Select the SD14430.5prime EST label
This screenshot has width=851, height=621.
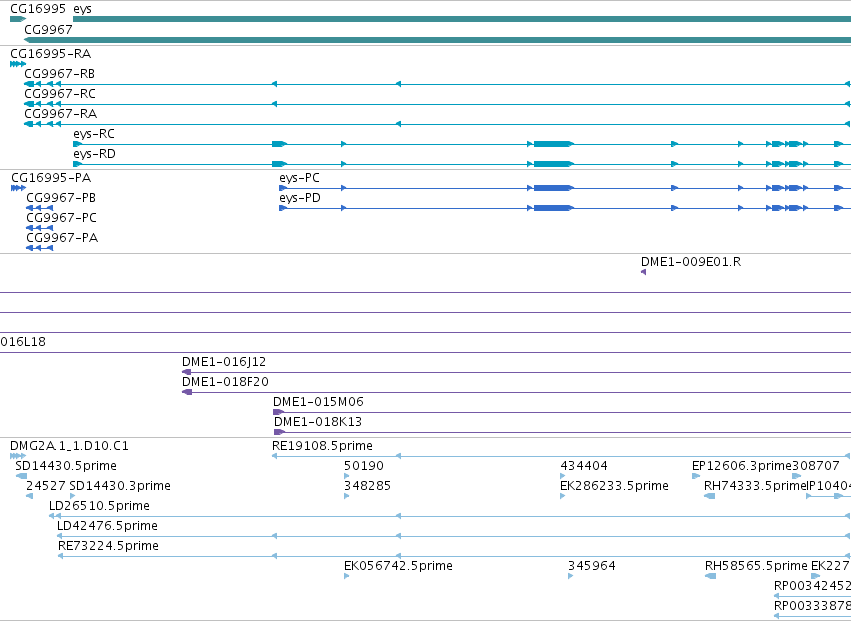click(x=66, y=466)
